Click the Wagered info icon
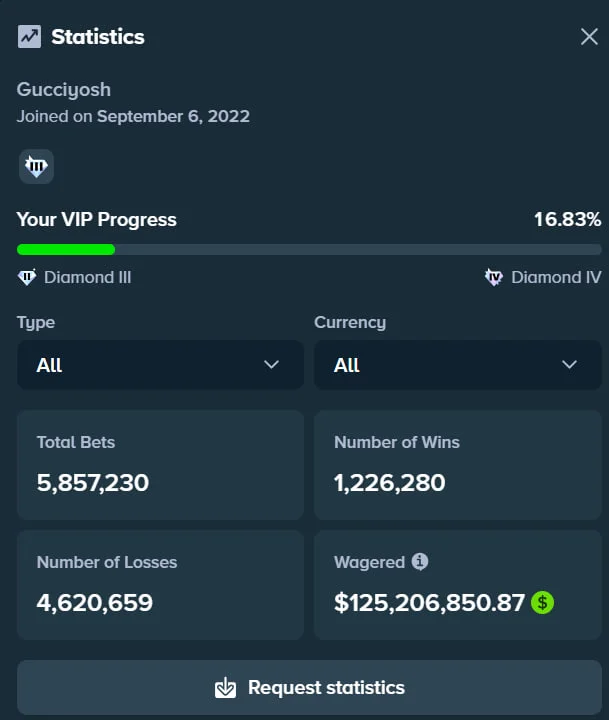 tap(420, 562)
